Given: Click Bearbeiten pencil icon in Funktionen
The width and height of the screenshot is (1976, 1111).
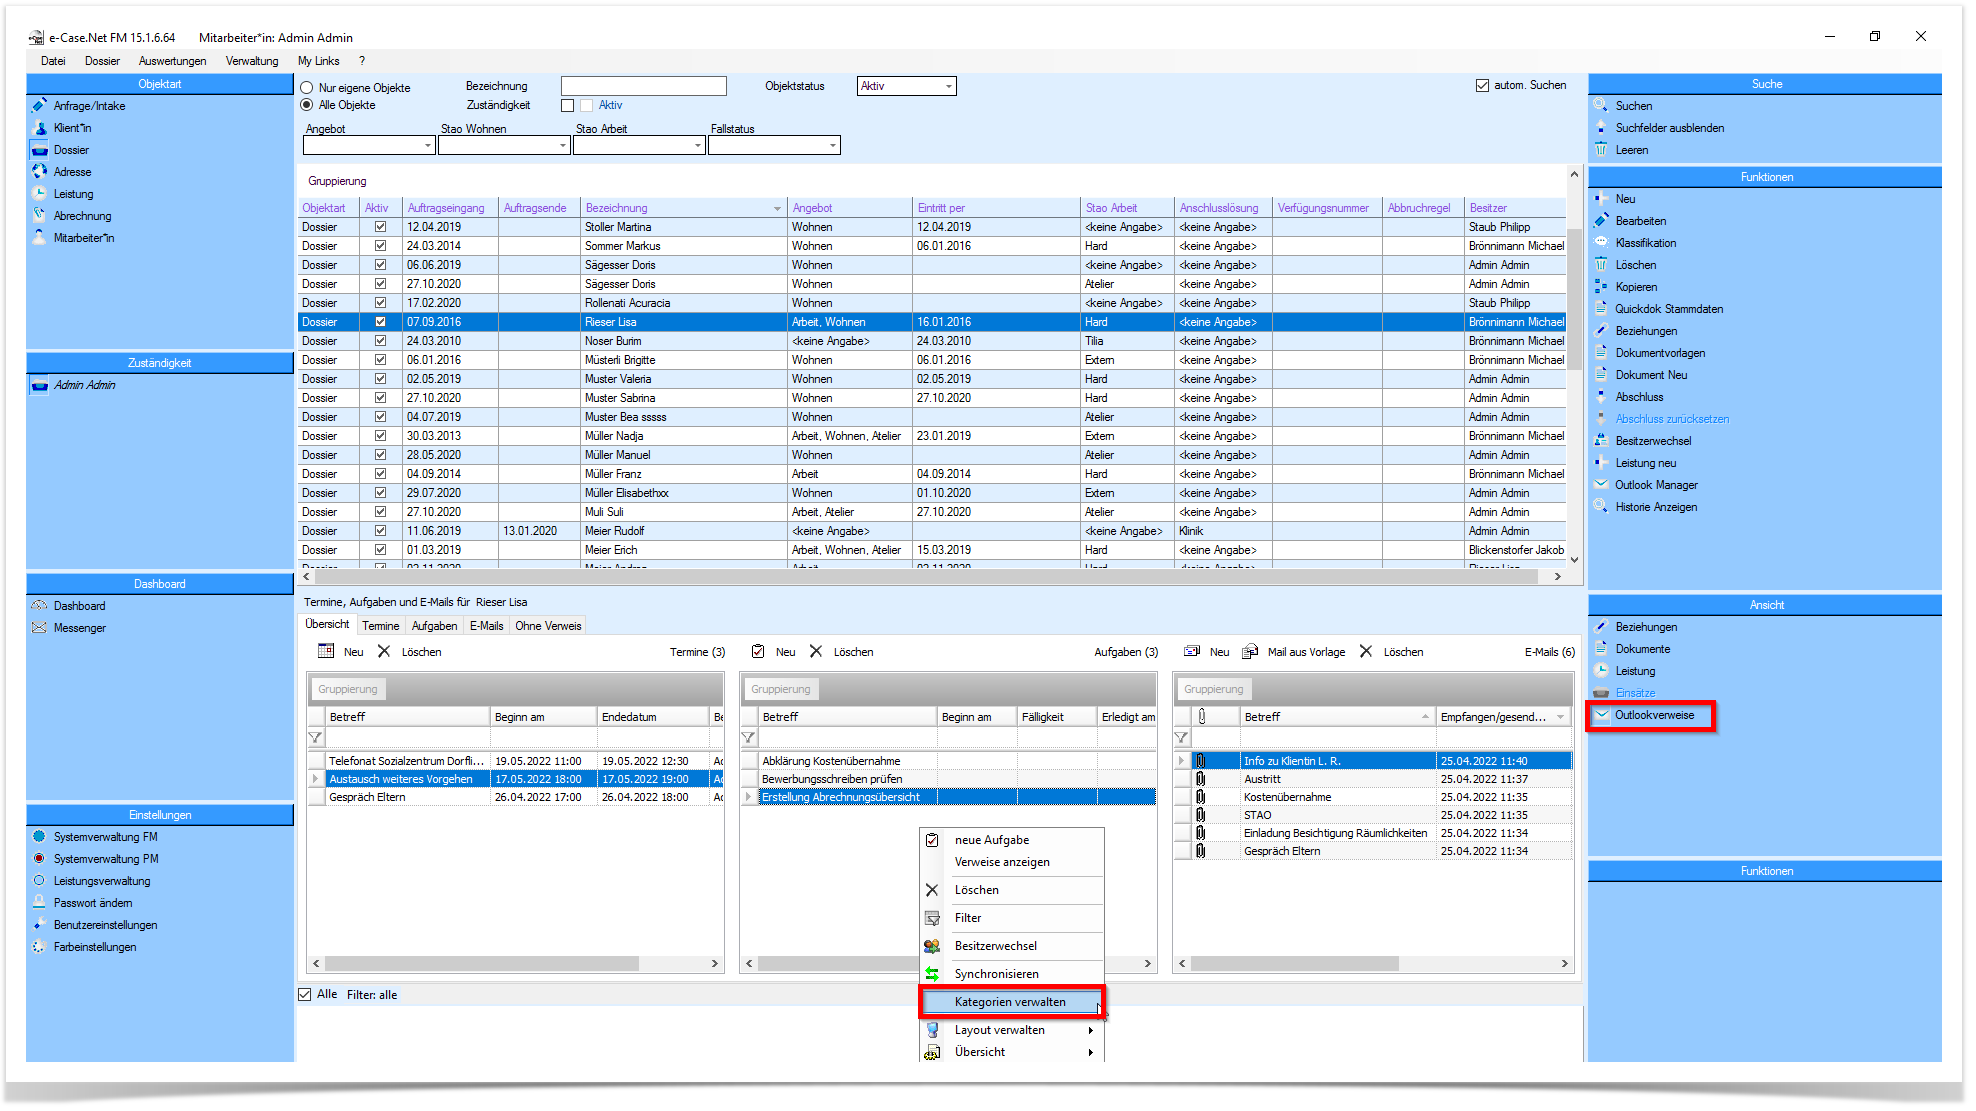Looking at the screenshot, I should 1601,220.
